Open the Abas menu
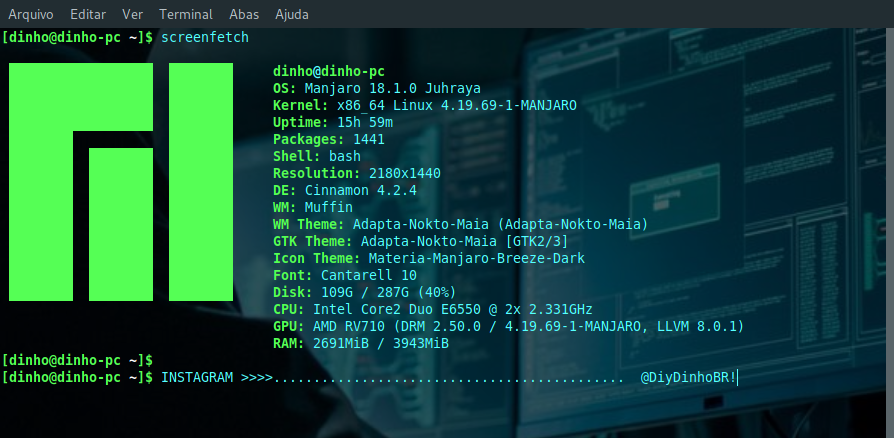Image resolution: width=894 pixels, height=438 pixels. [x=244, y=14]
